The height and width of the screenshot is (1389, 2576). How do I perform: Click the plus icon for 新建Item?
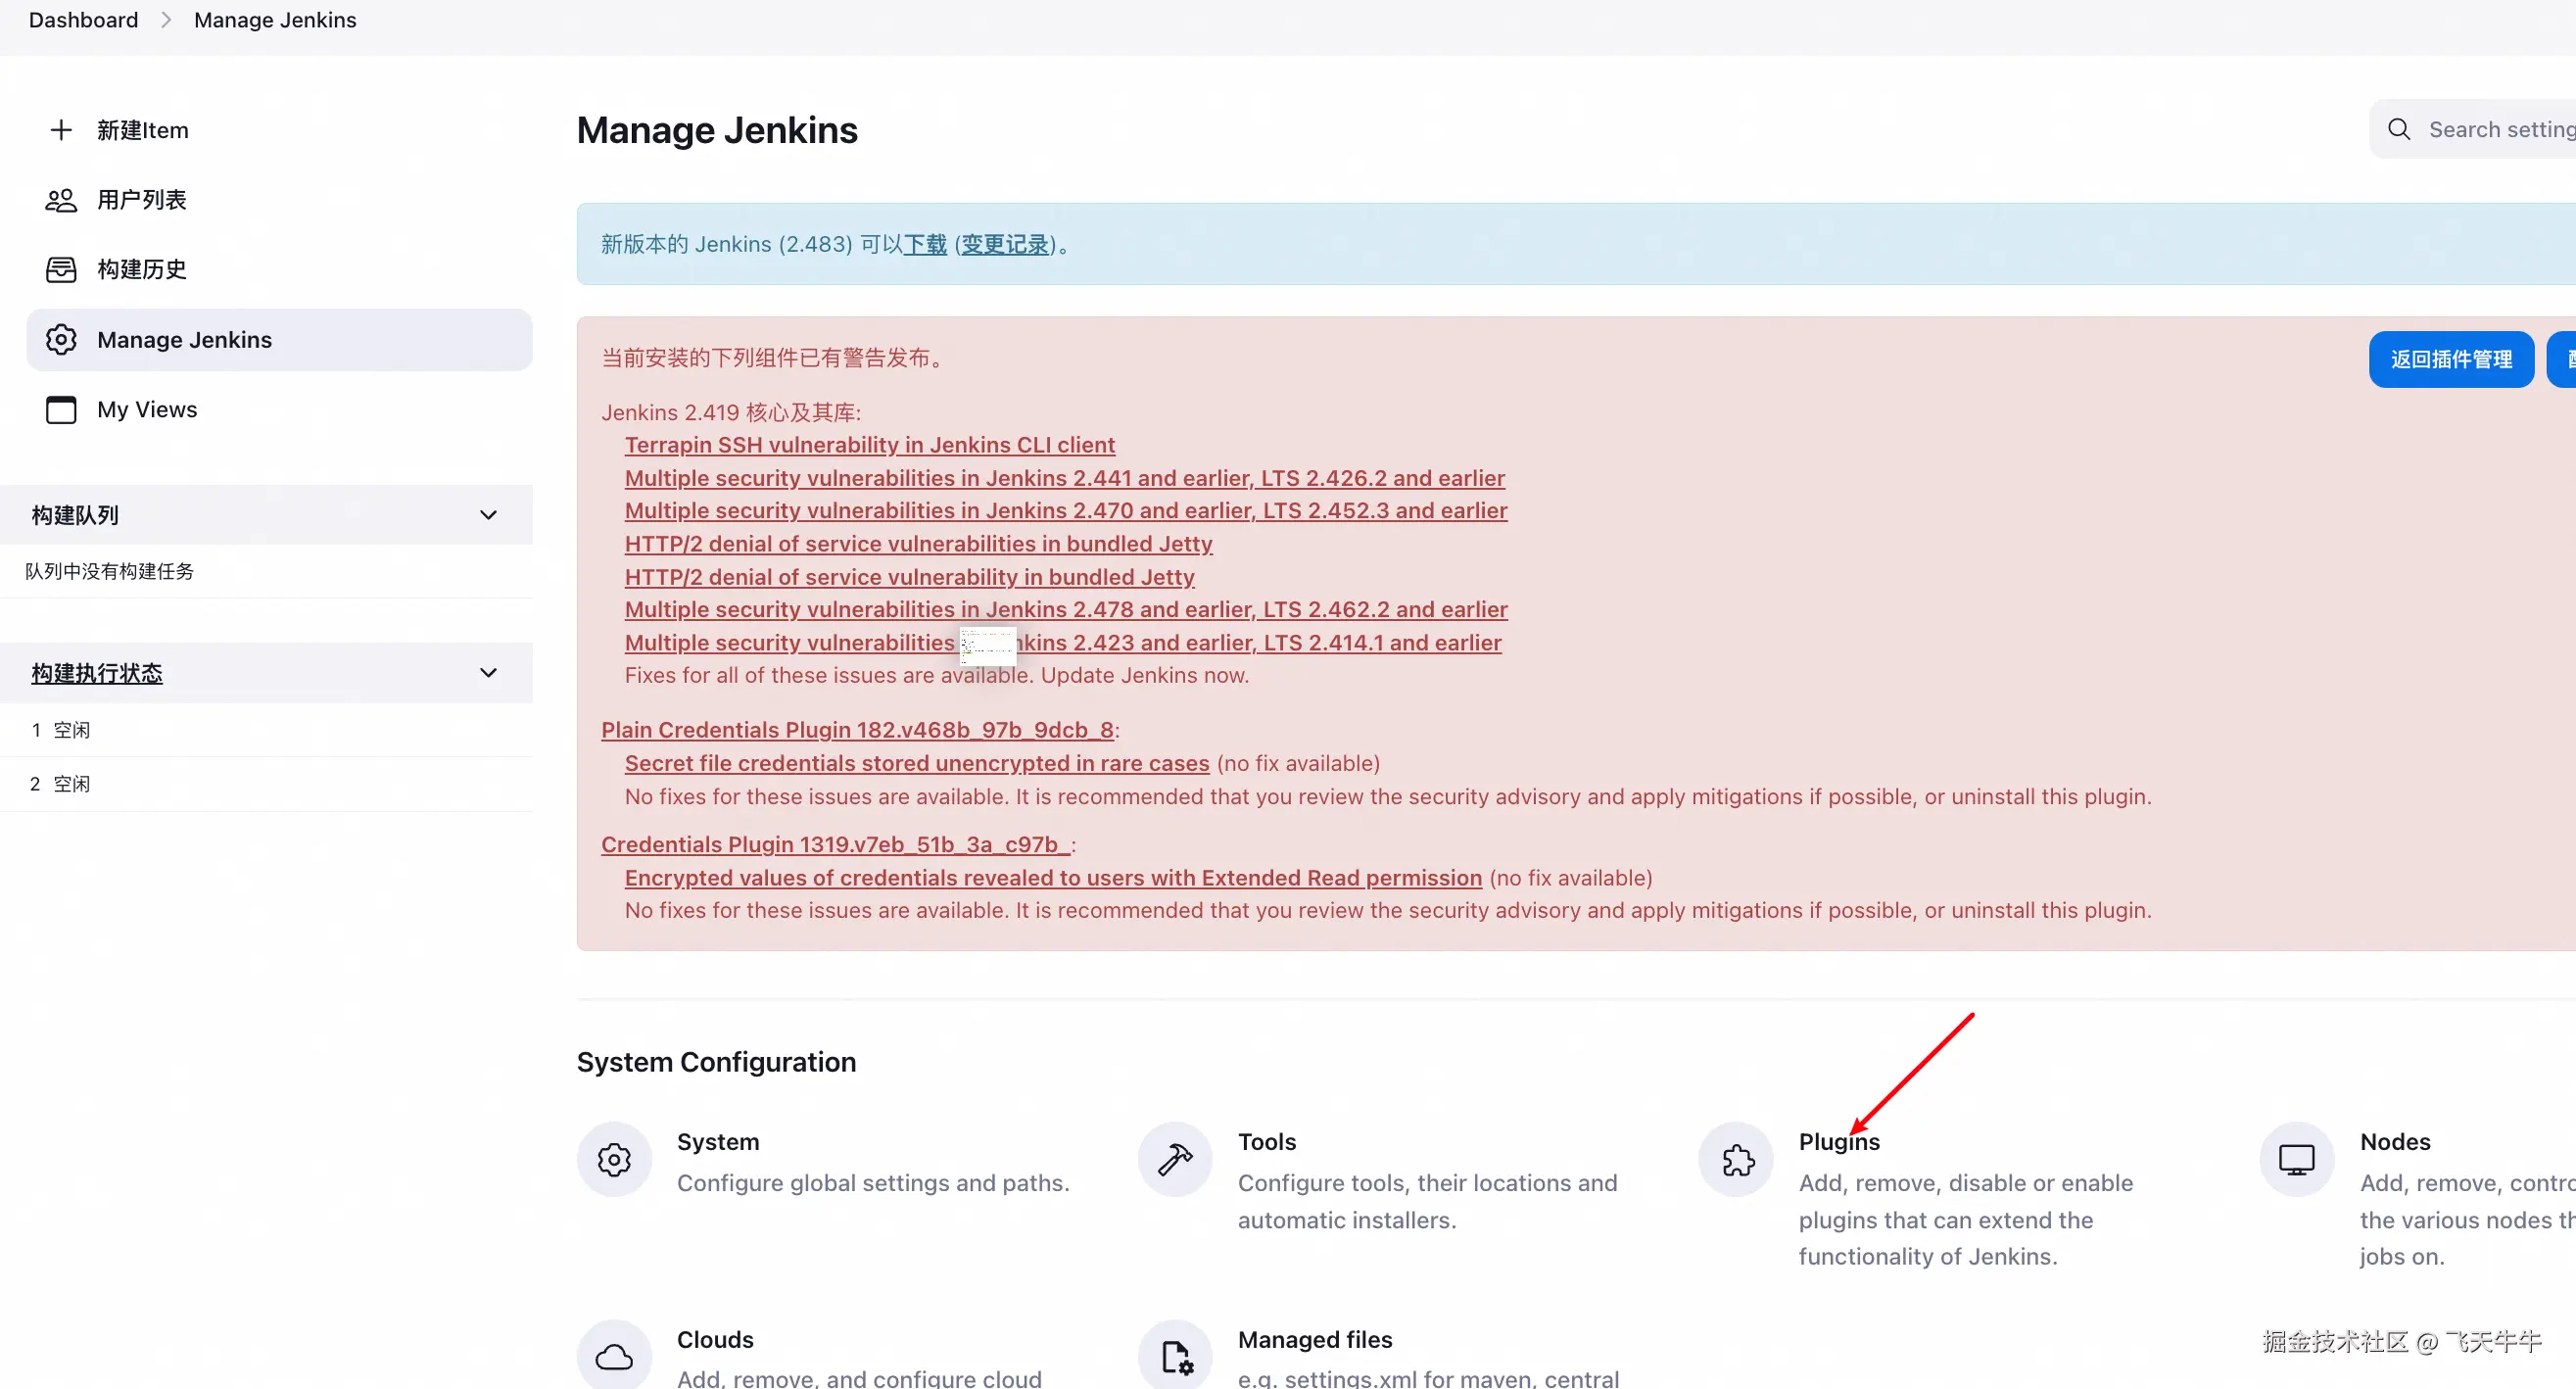click(x=61, y=130)
